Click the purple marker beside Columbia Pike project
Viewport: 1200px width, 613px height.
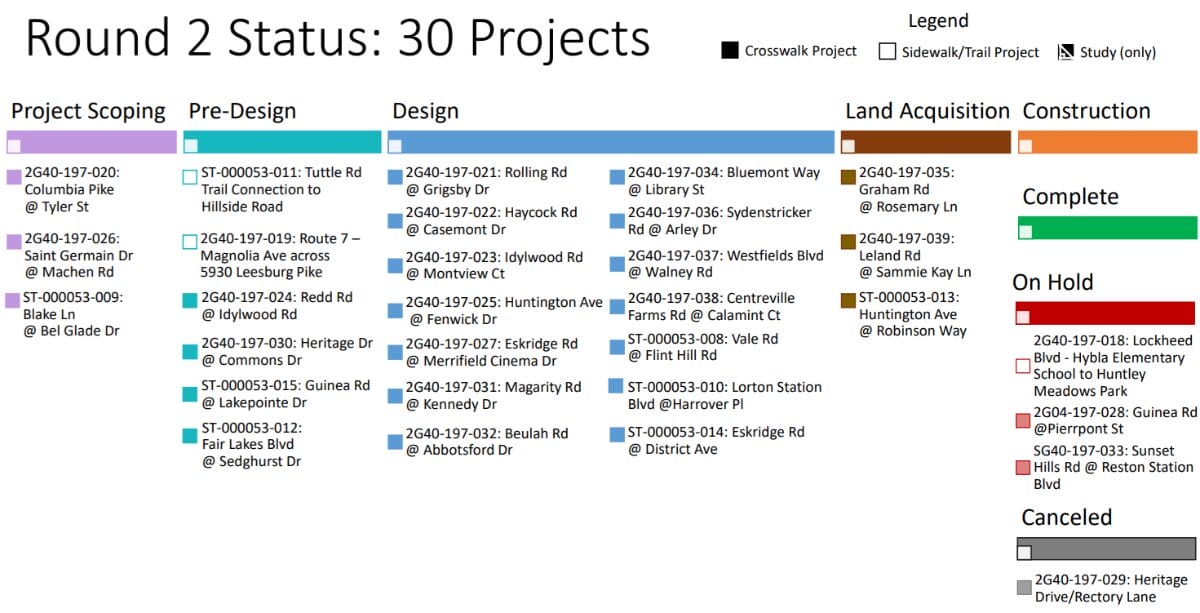(x=14, y=178)
